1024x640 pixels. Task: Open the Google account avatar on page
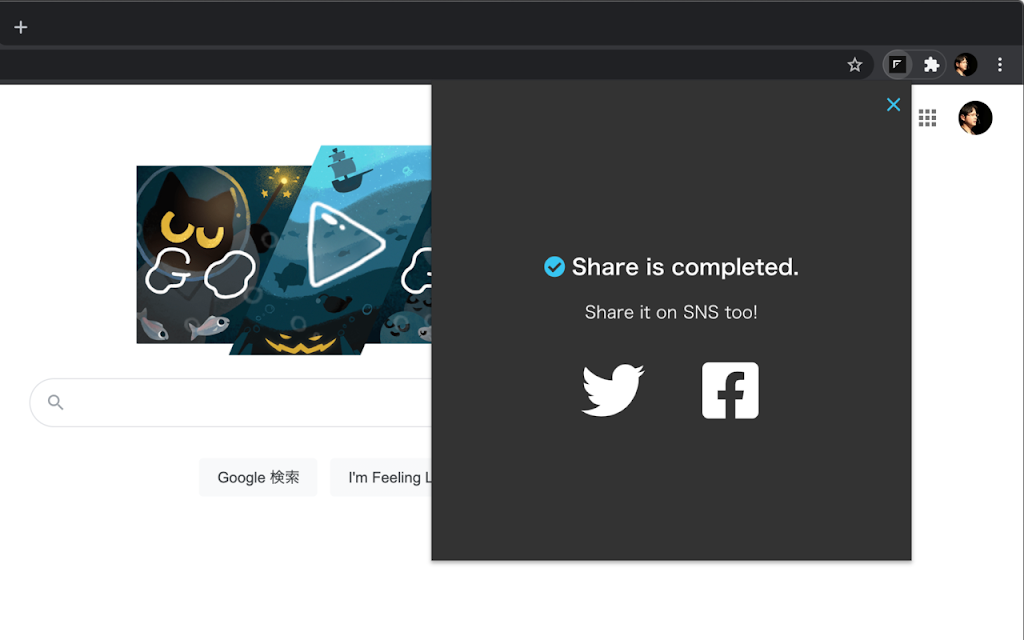[x=975, y=118]
